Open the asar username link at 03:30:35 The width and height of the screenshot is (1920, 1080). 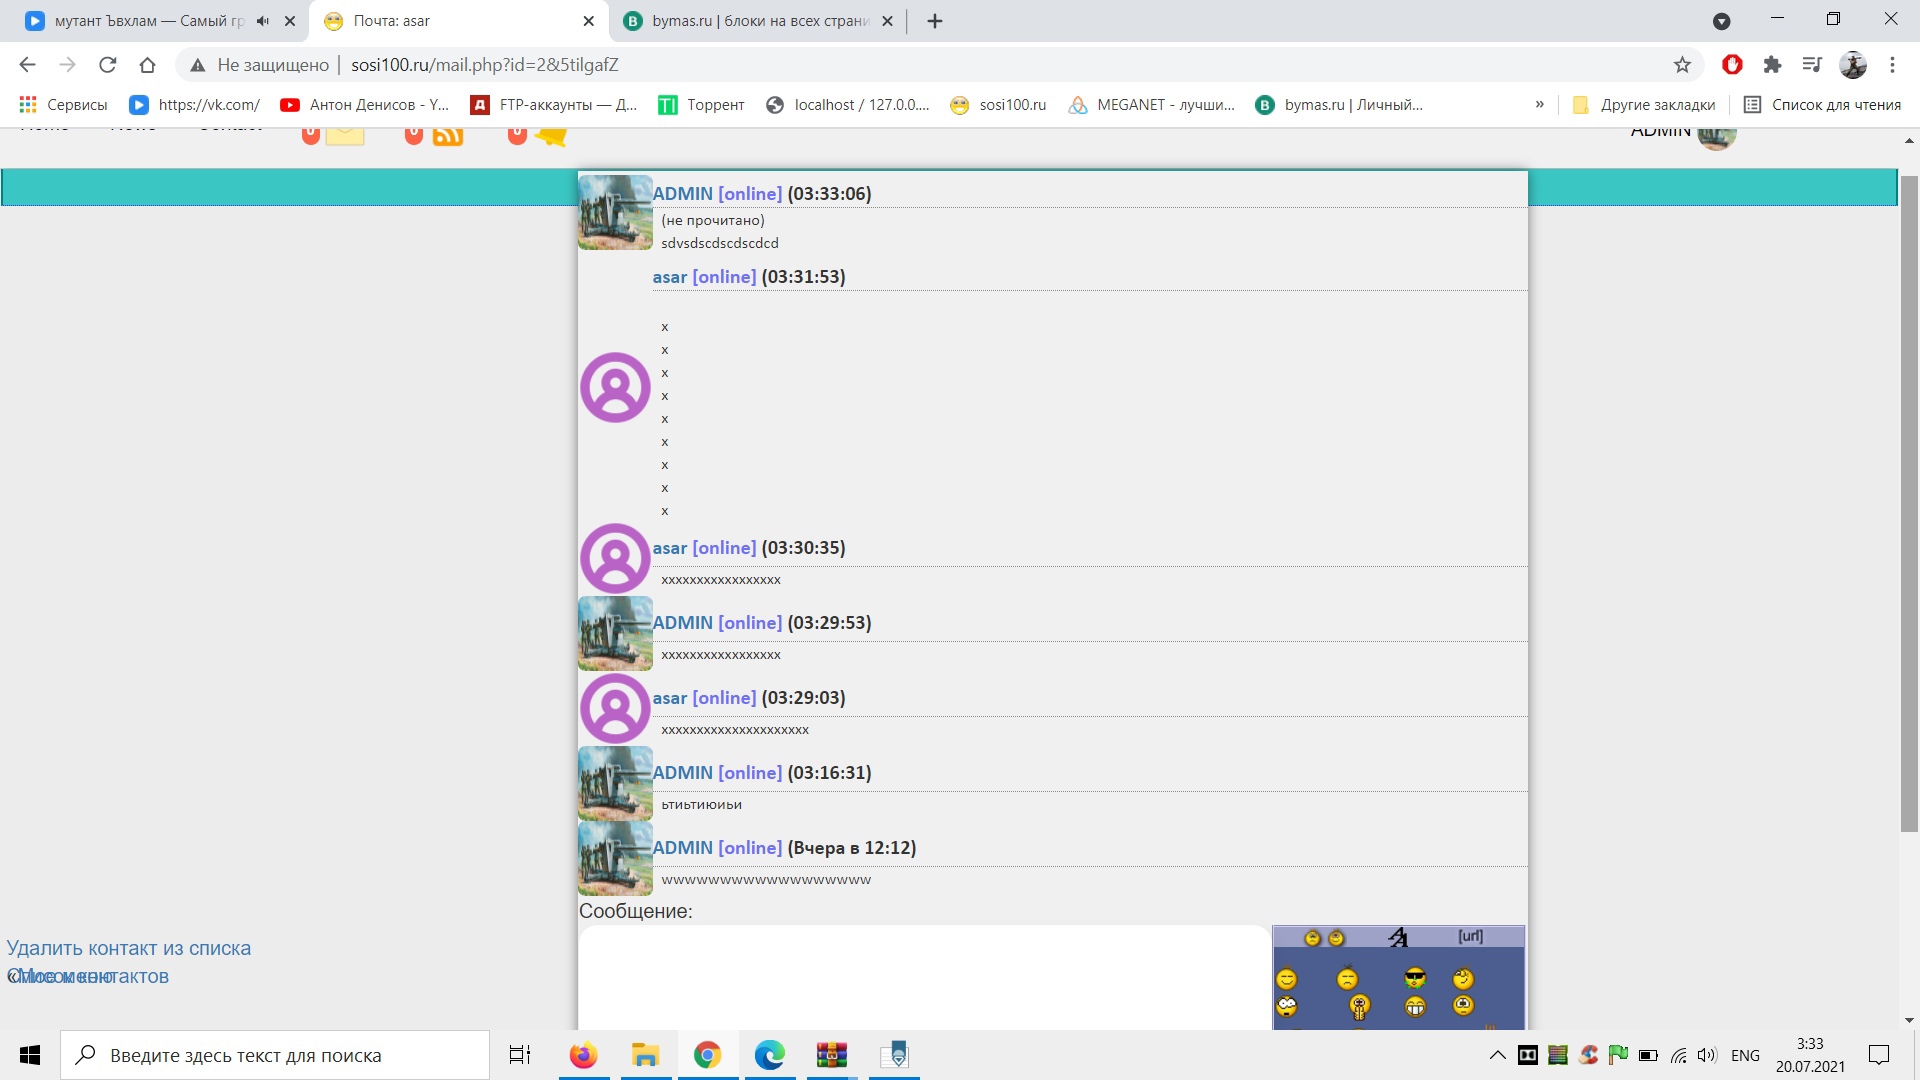[669, 548]
